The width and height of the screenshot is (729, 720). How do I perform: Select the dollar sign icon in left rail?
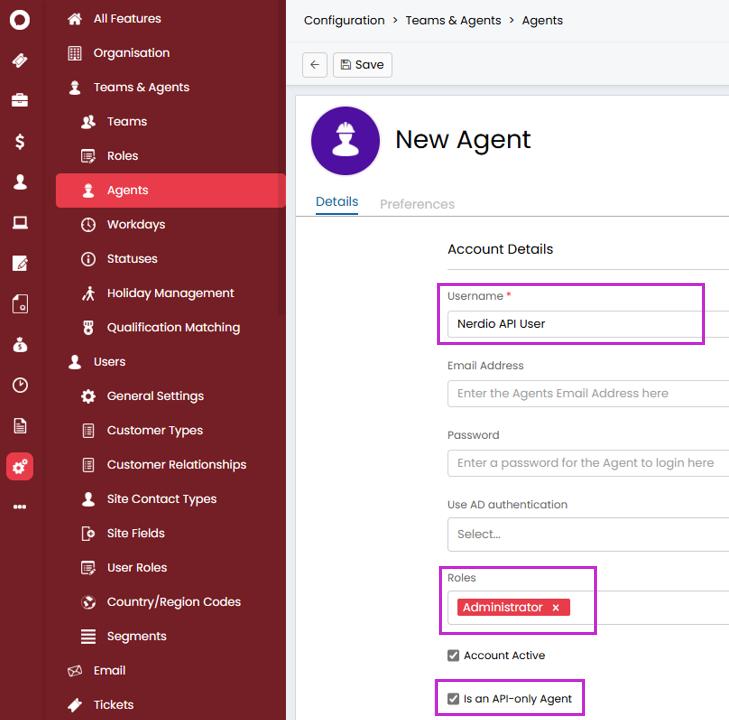(x=20, y=141)
